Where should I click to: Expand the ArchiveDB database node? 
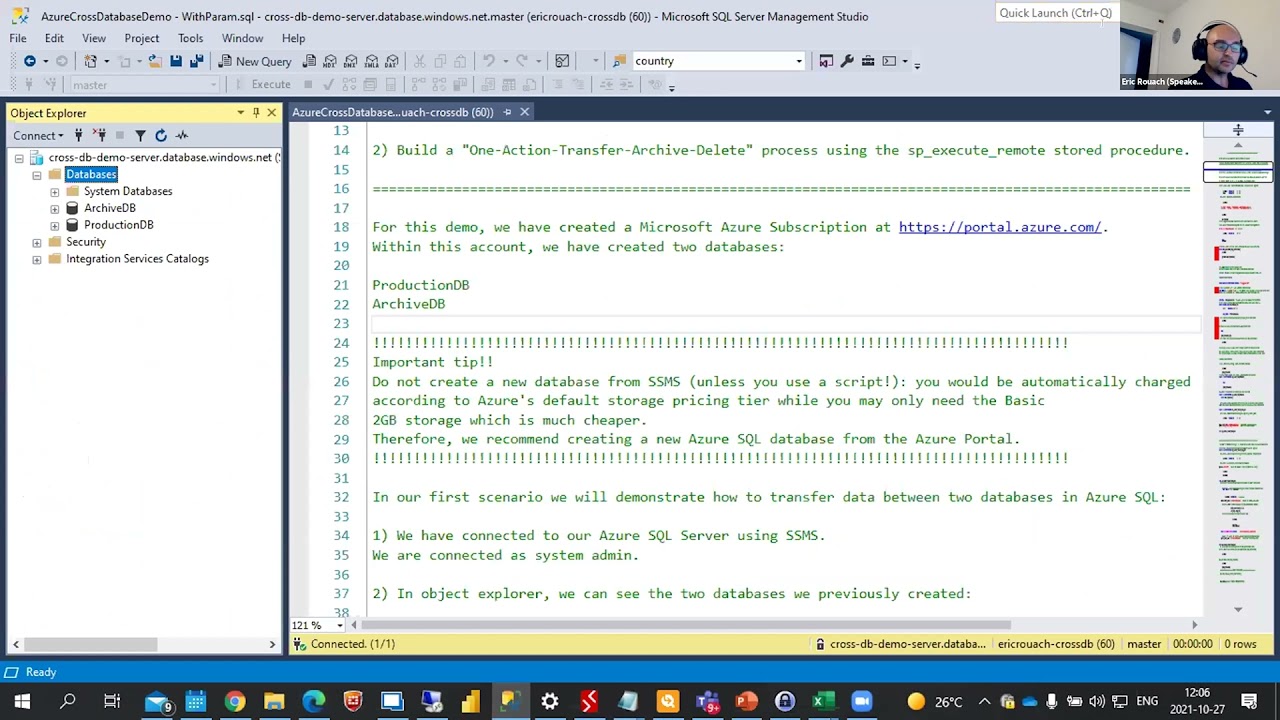click(x=55, y=208)
